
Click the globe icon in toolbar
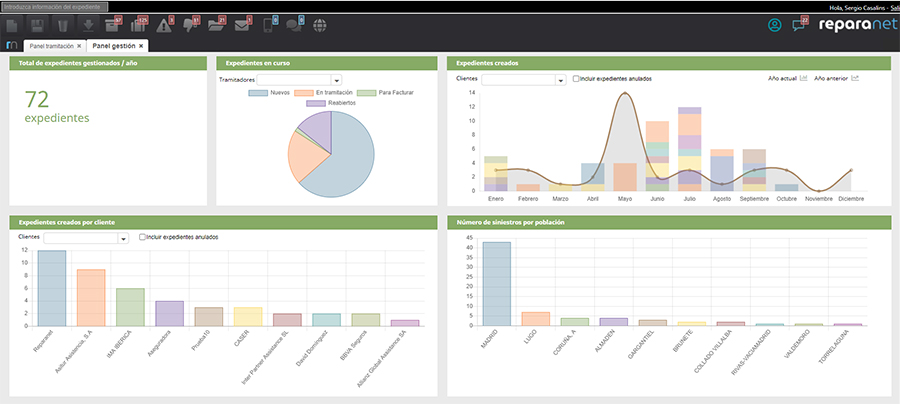[319, 25]
